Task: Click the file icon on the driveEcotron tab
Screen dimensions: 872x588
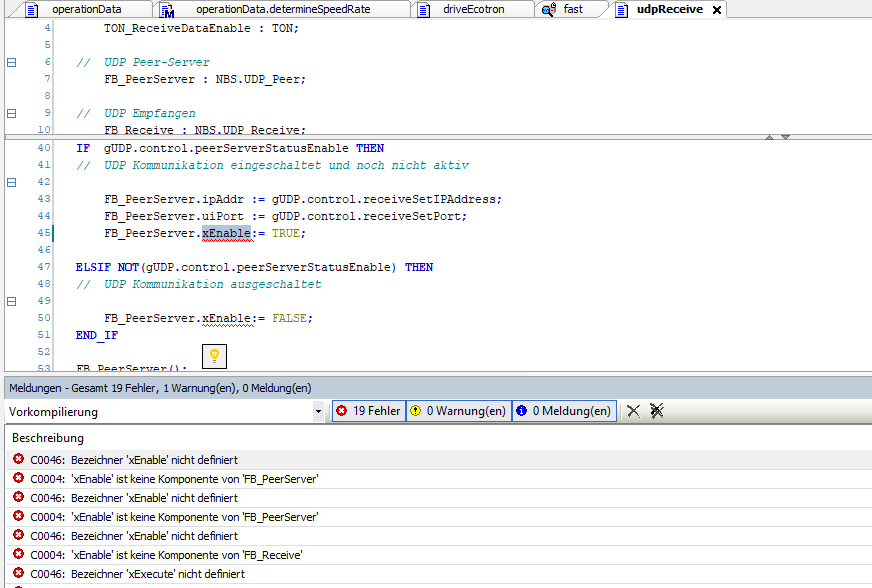Action: click(425, 9)
